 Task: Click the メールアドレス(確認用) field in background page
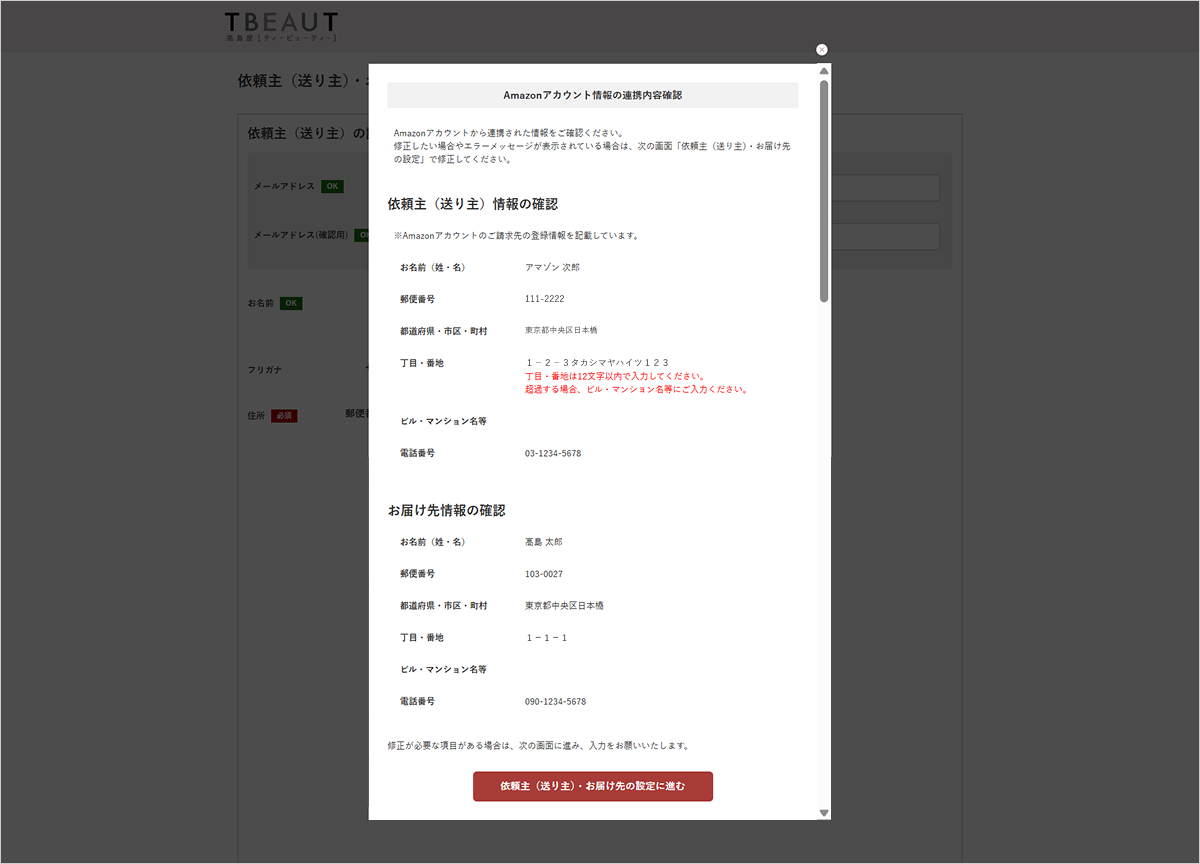(885, 236)
